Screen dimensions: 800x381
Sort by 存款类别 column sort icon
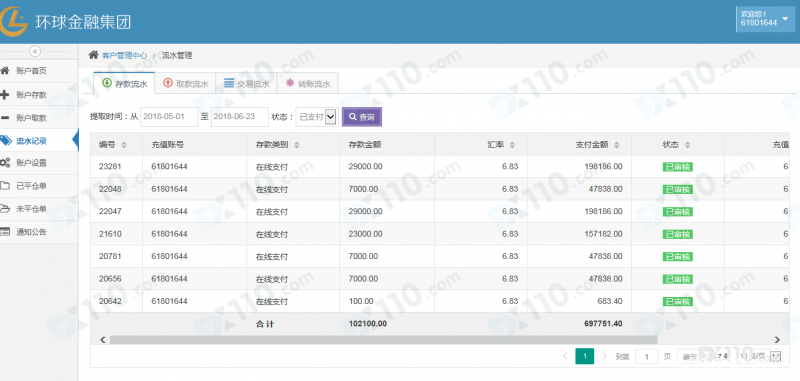296,145
